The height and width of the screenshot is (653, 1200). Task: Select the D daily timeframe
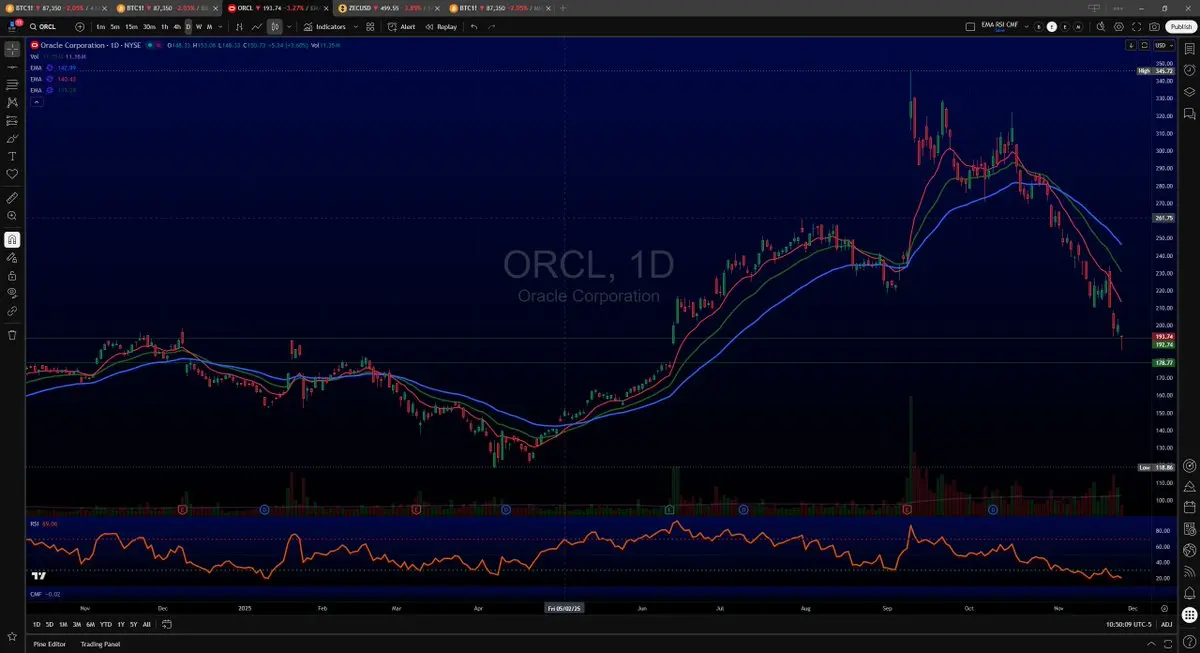point(188,27)
